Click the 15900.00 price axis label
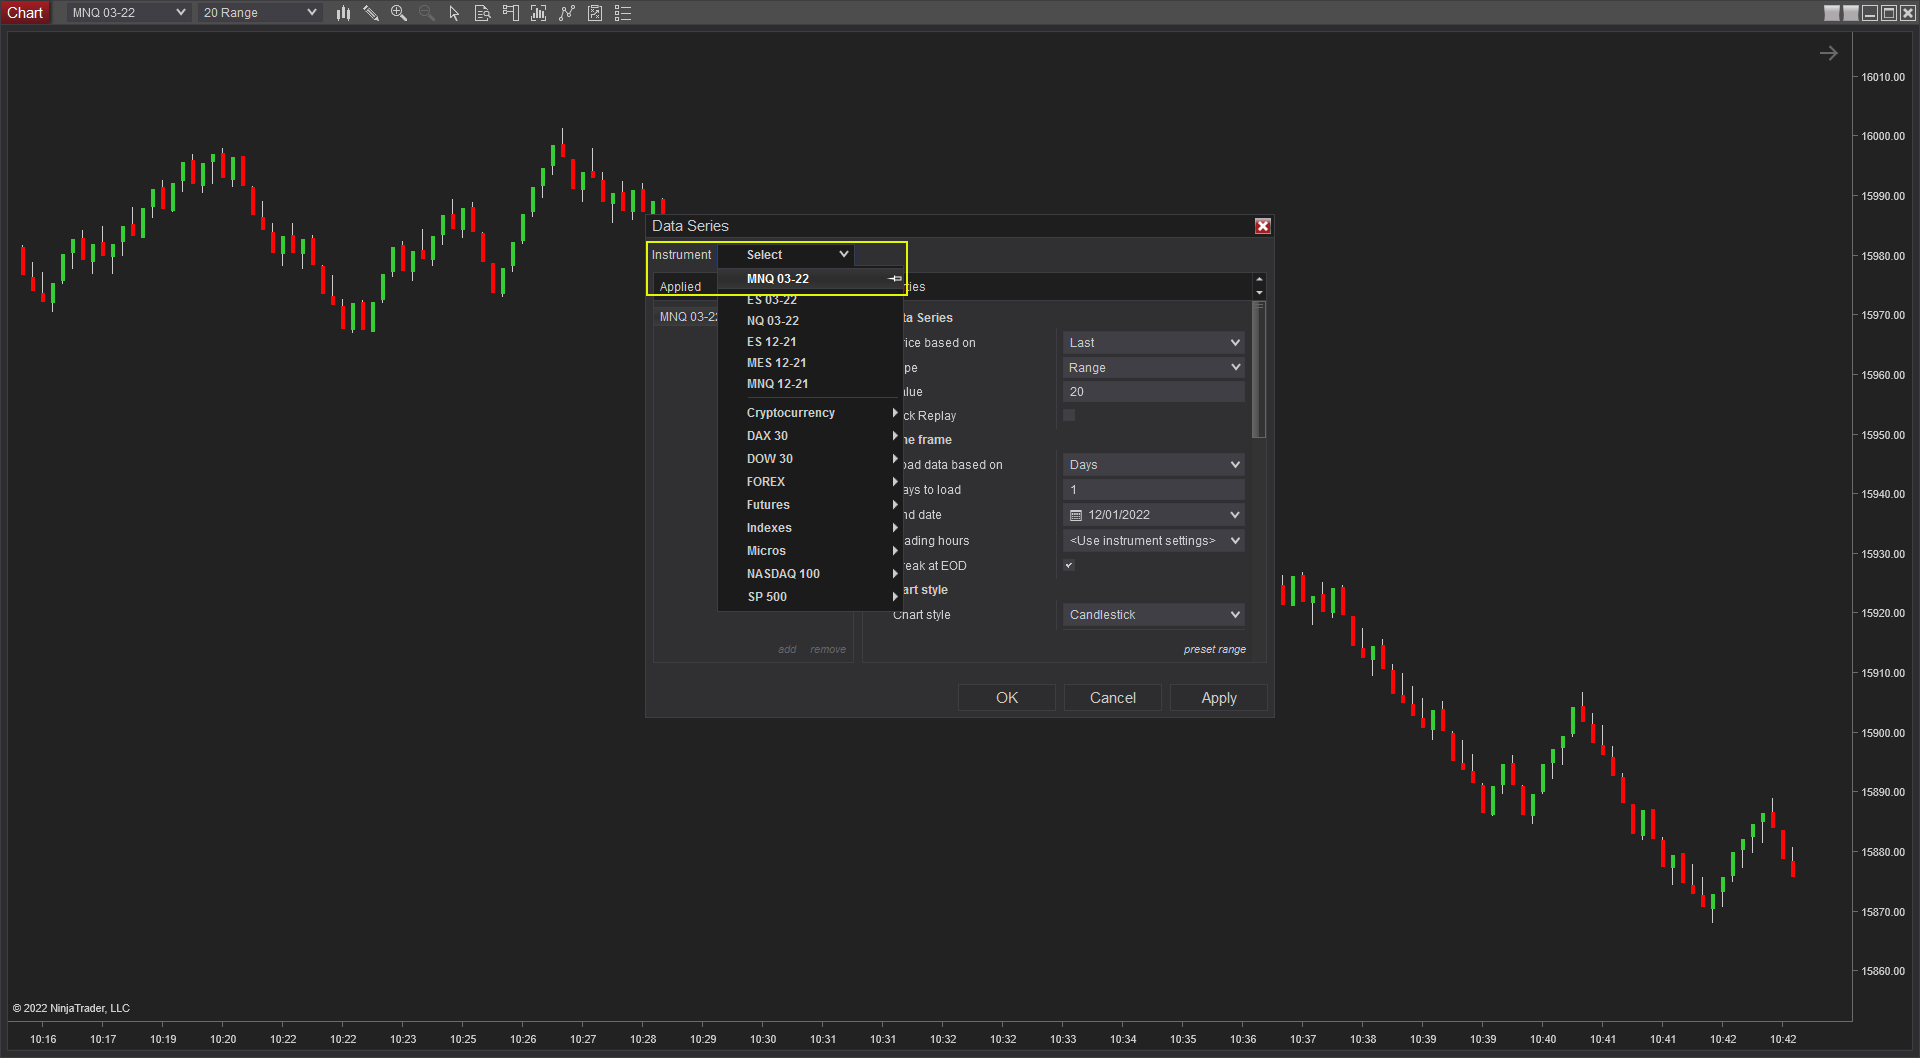The width and height of the screenshot is (1920, 1058). [1883, 733]
